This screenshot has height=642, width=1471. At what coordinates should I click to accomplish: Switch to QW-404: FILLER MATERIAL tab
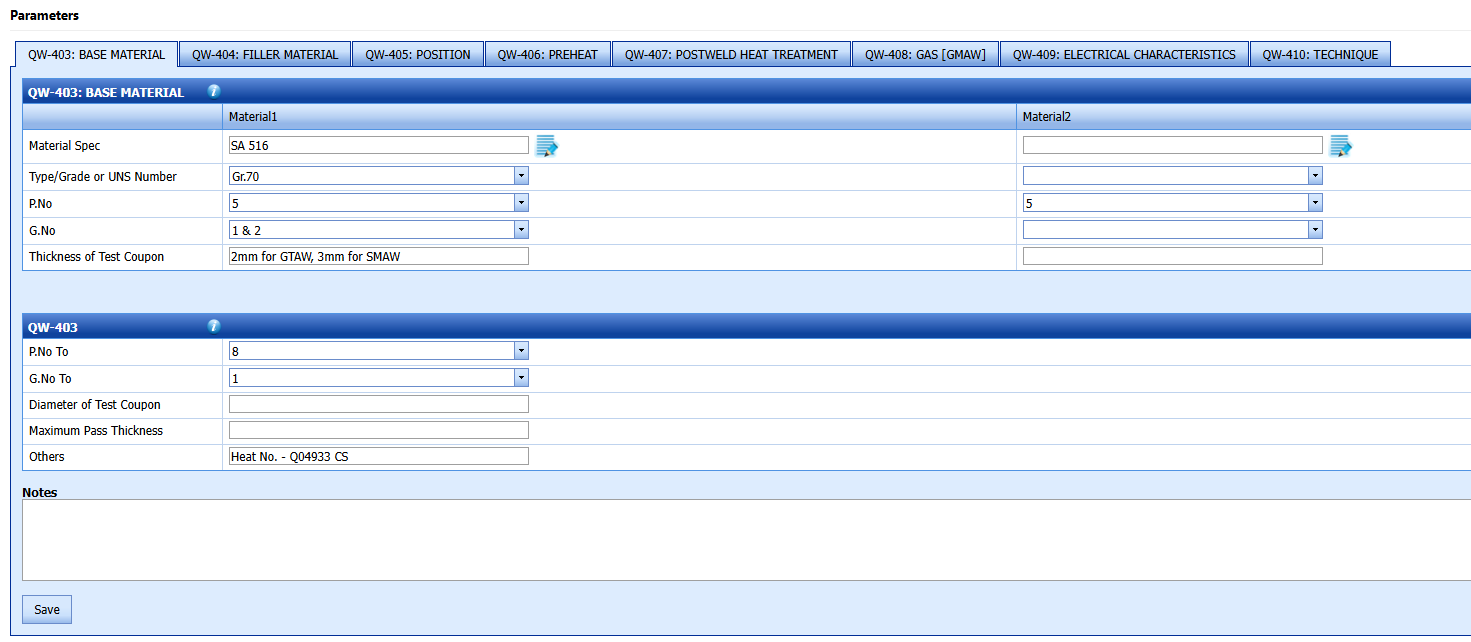(x=265, y=55)
